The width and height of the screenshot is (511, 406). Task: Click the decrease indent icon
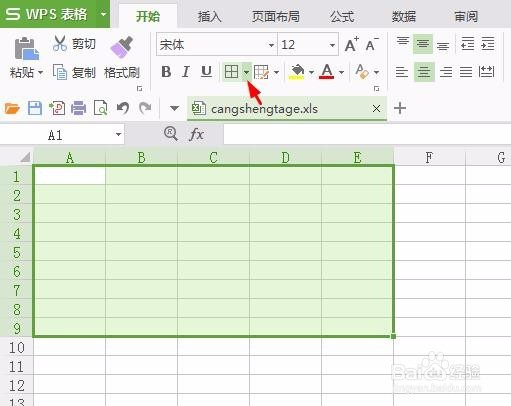pos(467,44)
